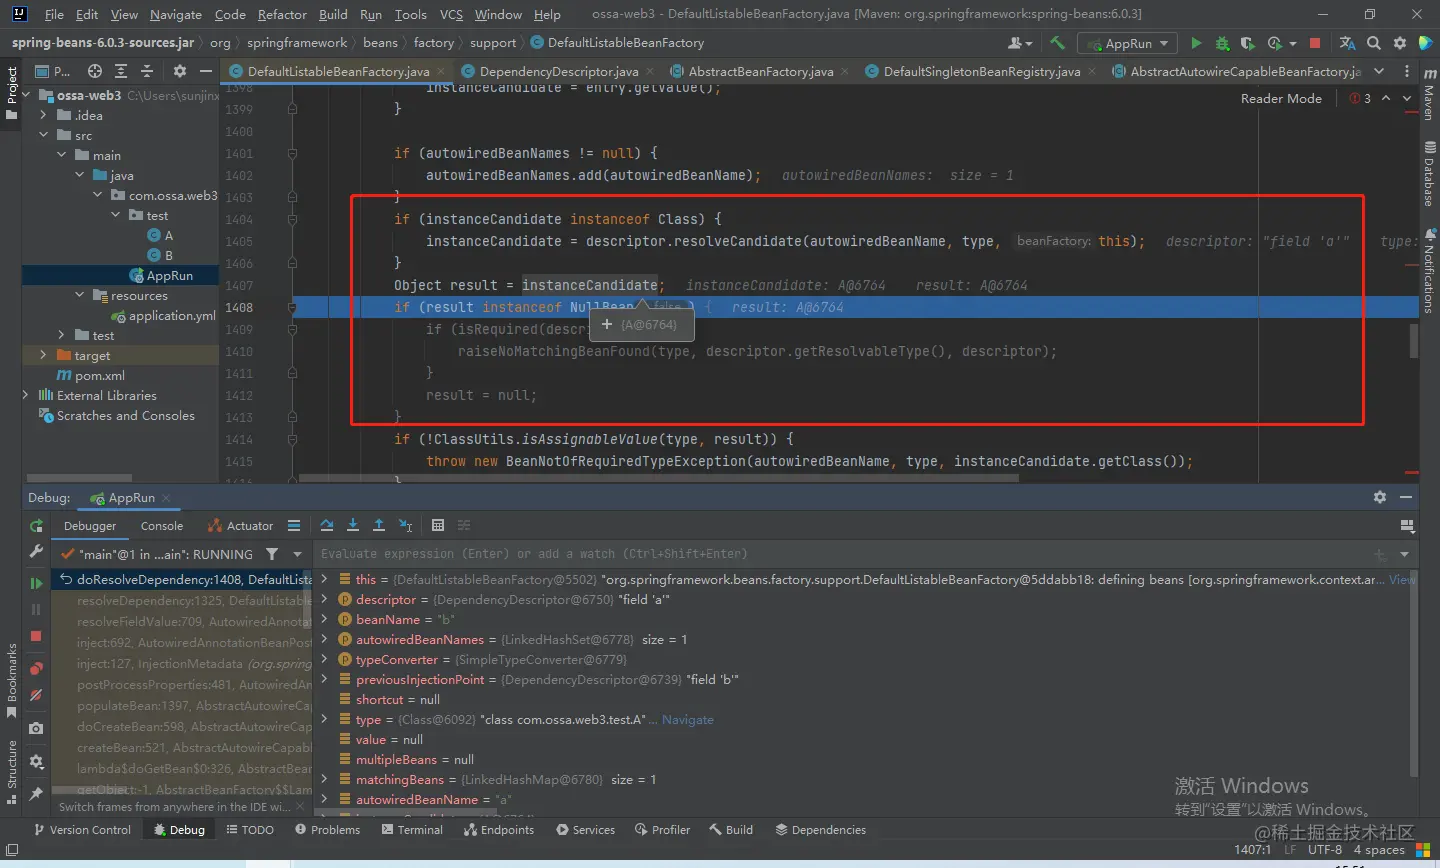Screen dimensions: 1440x868
Task: Switch to AbstractBeanFactory.java tab
Action: 760,71
